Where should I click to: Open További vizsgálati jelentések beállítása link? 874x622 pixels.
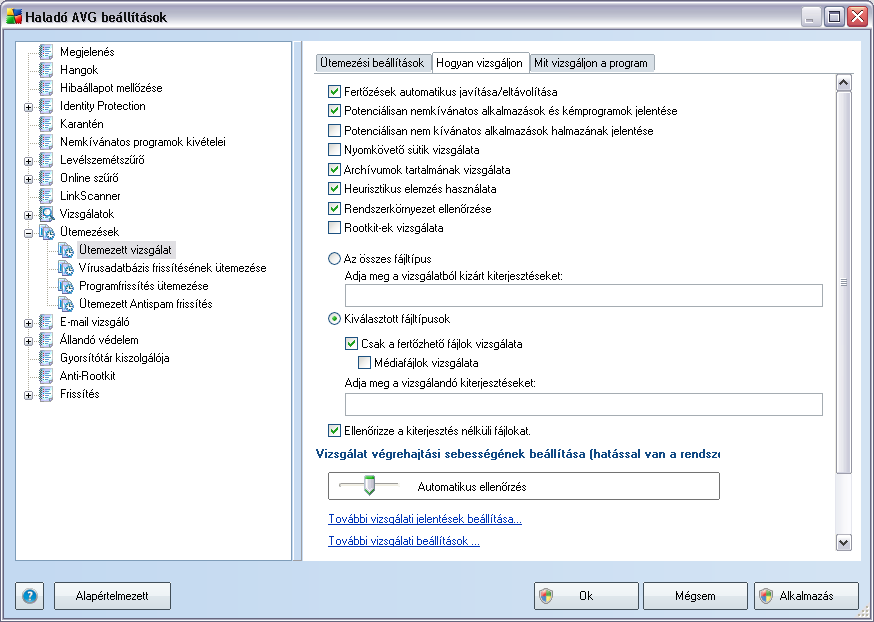[425, 519]
